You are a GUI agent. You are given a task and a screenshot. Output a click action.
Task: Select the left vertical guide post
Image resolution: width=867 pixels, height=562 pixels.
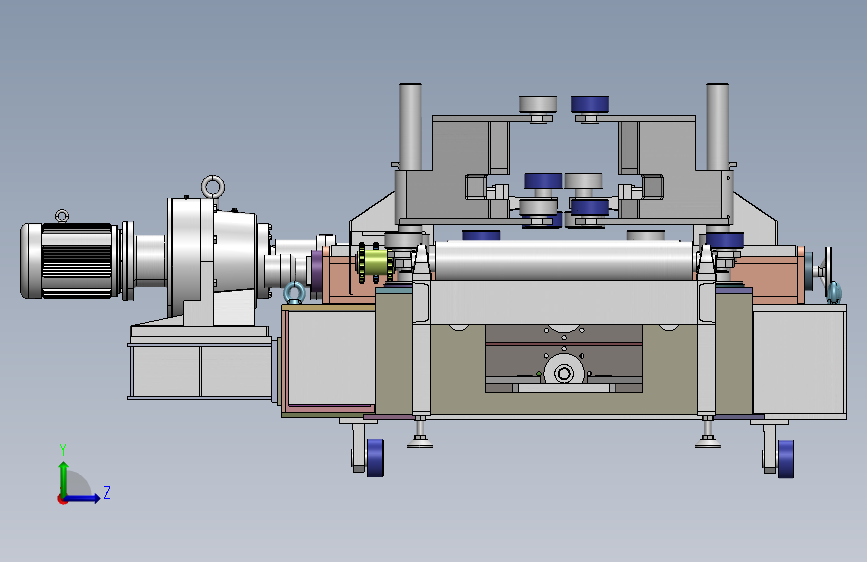pyautogui.click(x=410, y=127)
